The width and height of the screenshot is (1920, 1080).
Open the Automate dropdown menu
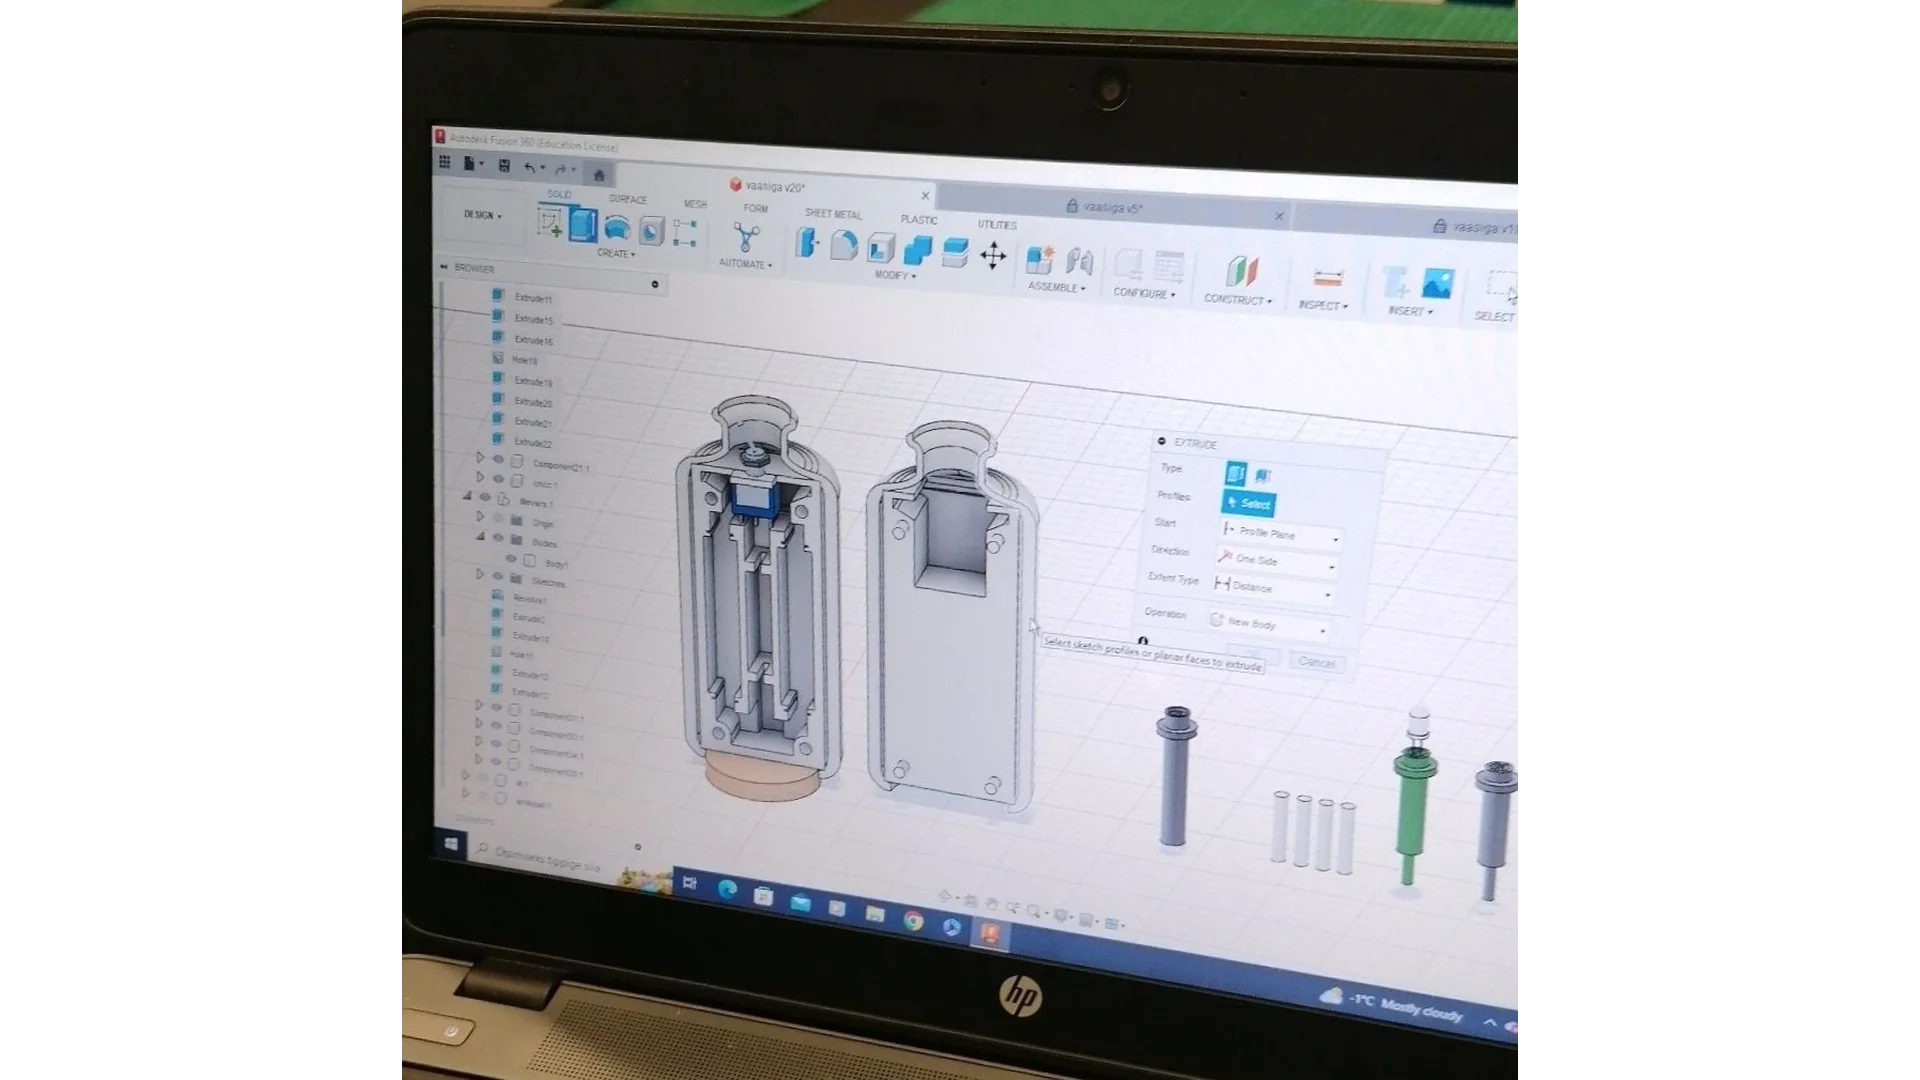tap(745, 264)
